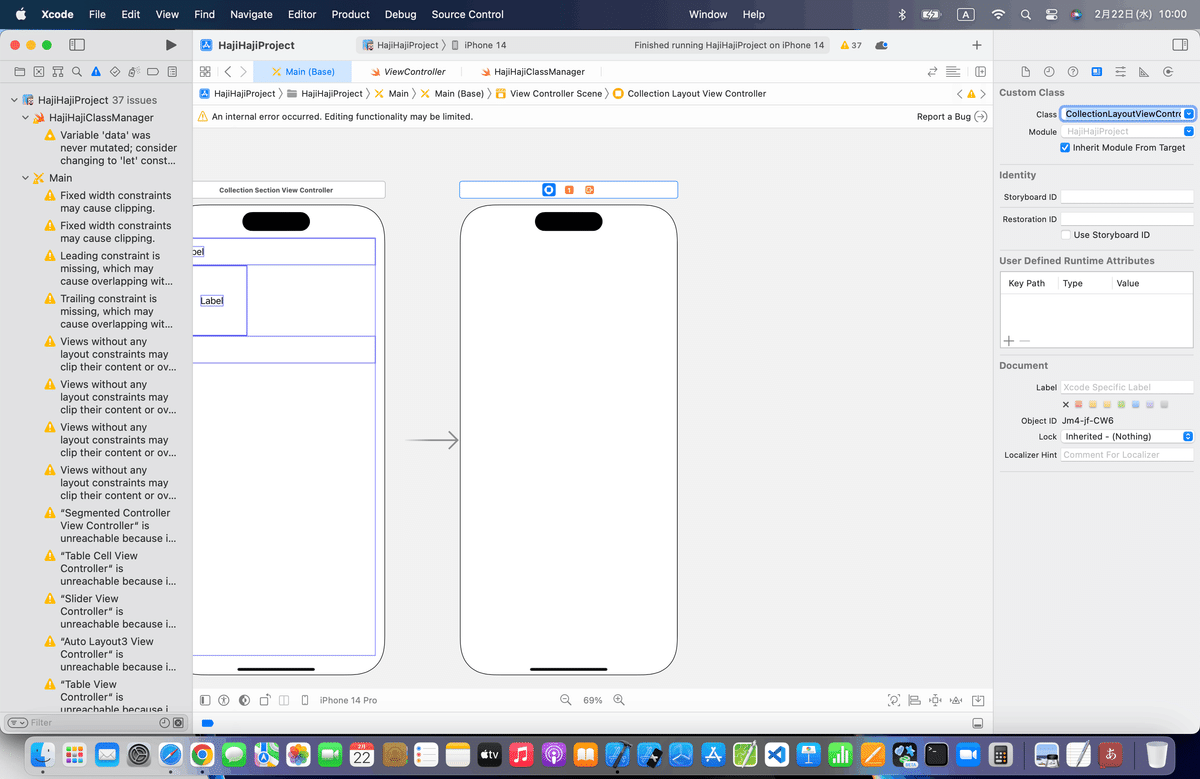The width and height of the screenshot is (1200, 779).
Task: Select the green label color swatch
Action: tap(1122, 405)
